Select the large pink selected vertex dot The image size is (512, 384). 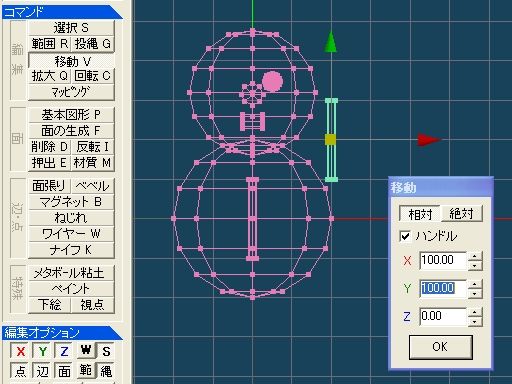[273, 82]
